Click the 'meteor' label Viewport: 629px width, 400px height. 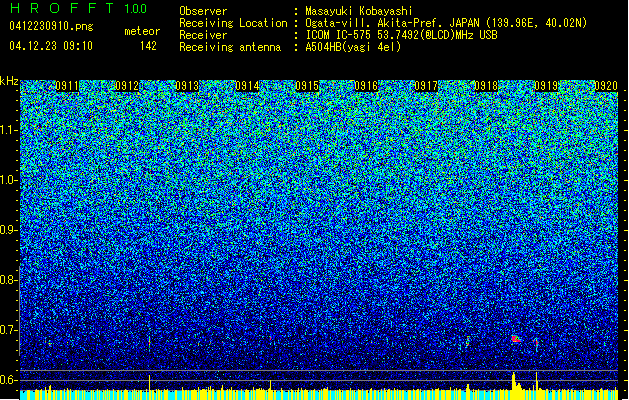[142, 31]
